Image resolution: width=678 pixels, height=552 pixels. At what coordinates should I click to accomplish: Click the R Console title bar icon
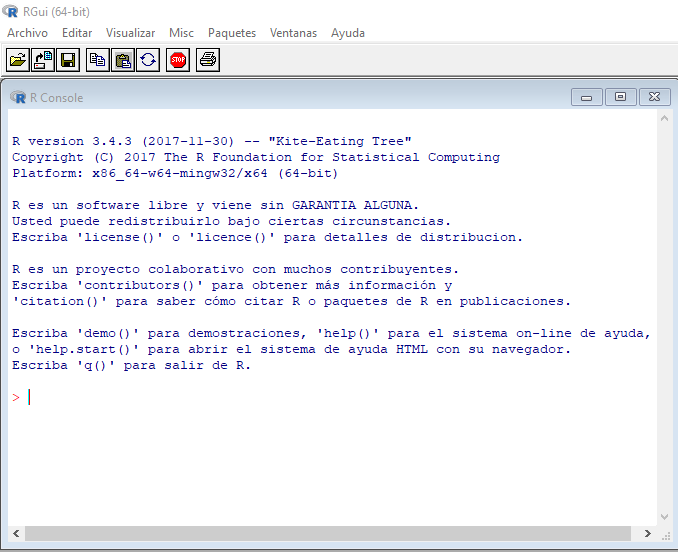click(18, 97)
